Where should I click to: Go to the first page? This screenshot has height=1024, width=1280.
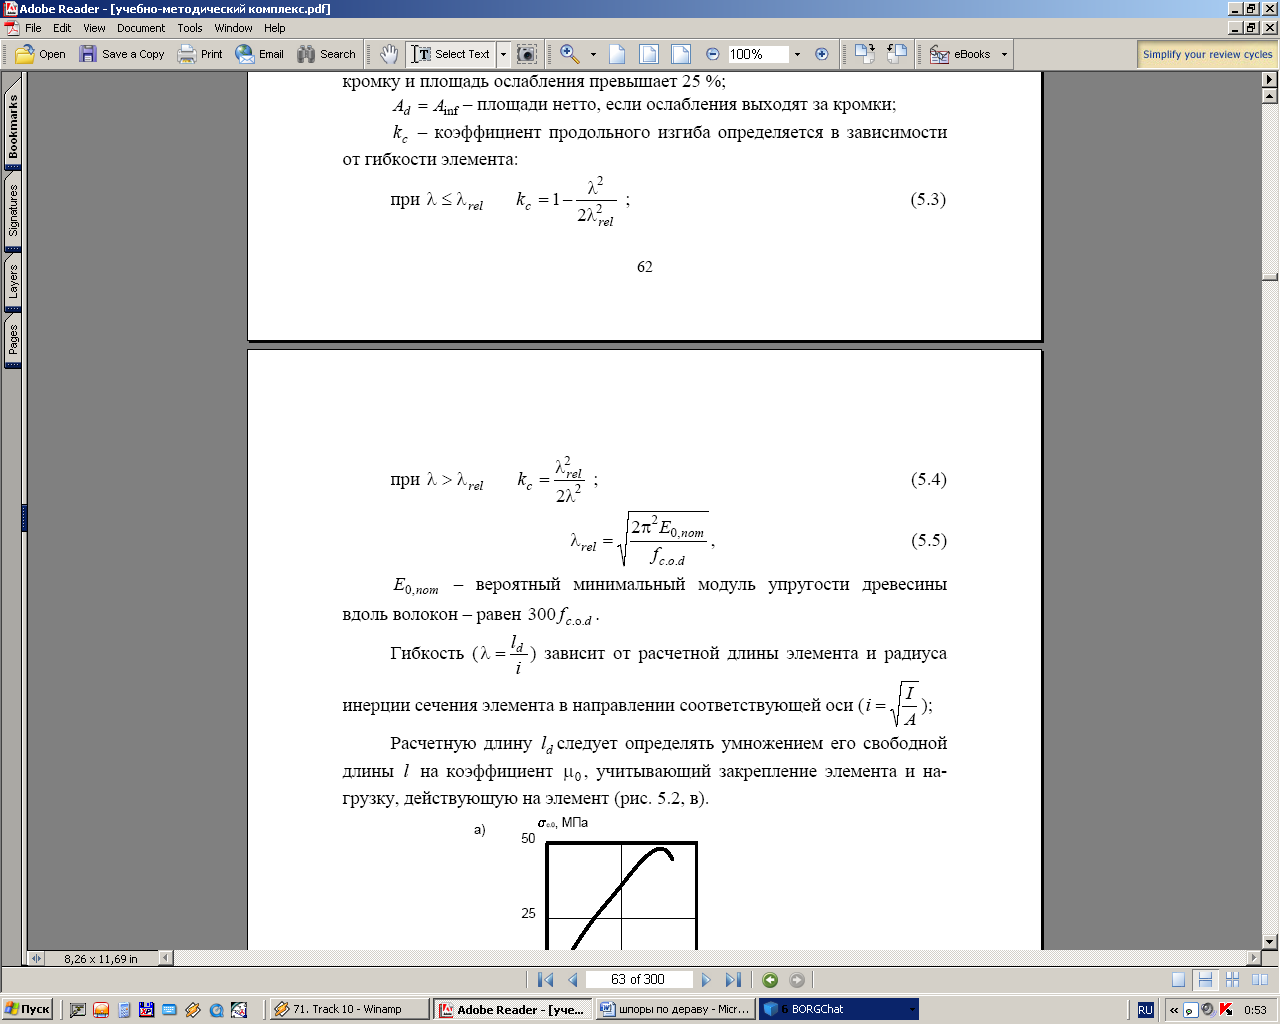pos(545,980)
